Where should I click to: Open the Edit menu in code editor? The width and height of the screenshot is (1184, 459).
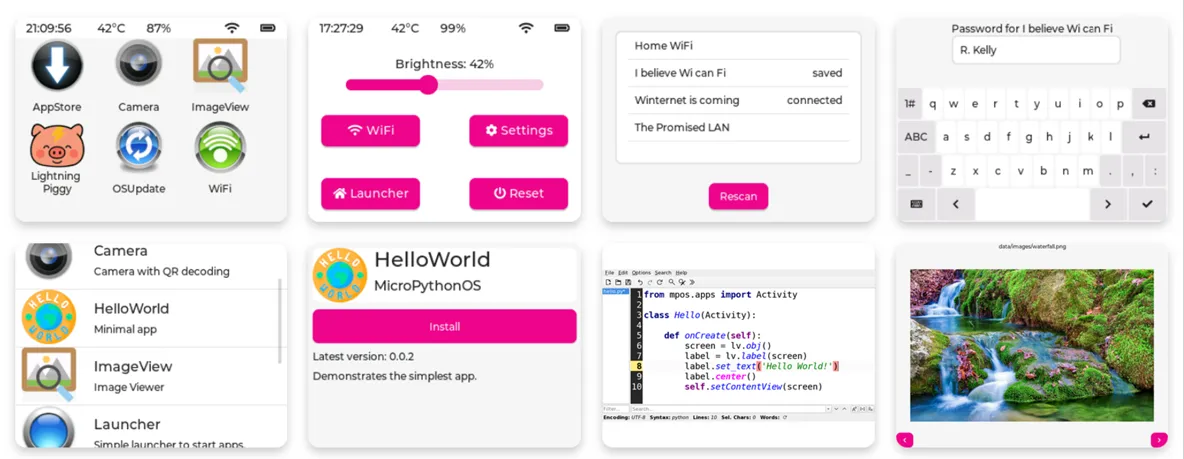pyautogui.click(x=623, y=273)
